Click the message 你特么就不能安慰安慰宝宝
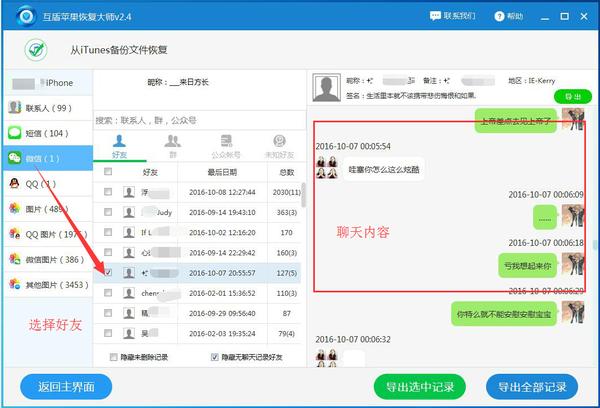 coord(504,314)
